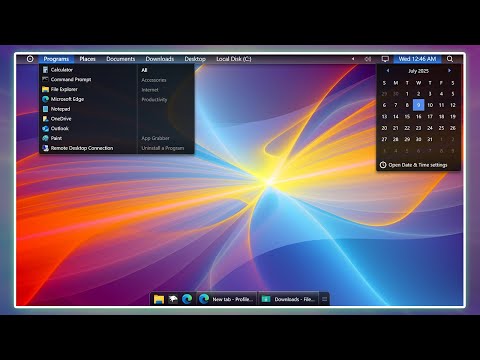Screen dimensions: 480x360
Task: Open the Places menu
Action: [88, 59]
